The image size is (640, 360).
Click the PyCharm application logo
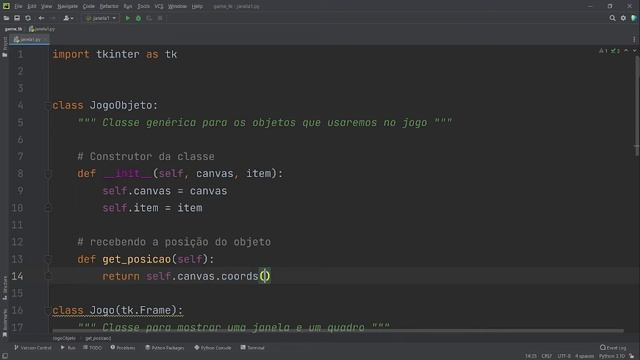[6, 6]
